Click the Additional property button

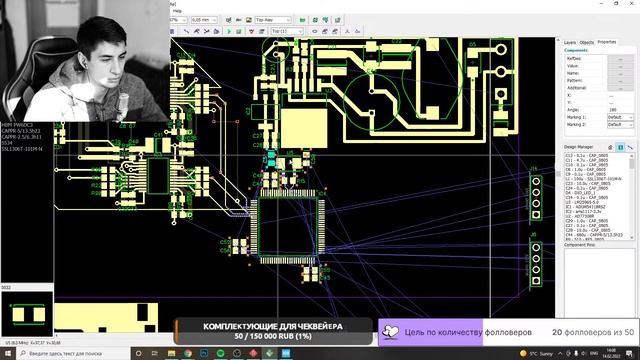[x=620, y=88]
